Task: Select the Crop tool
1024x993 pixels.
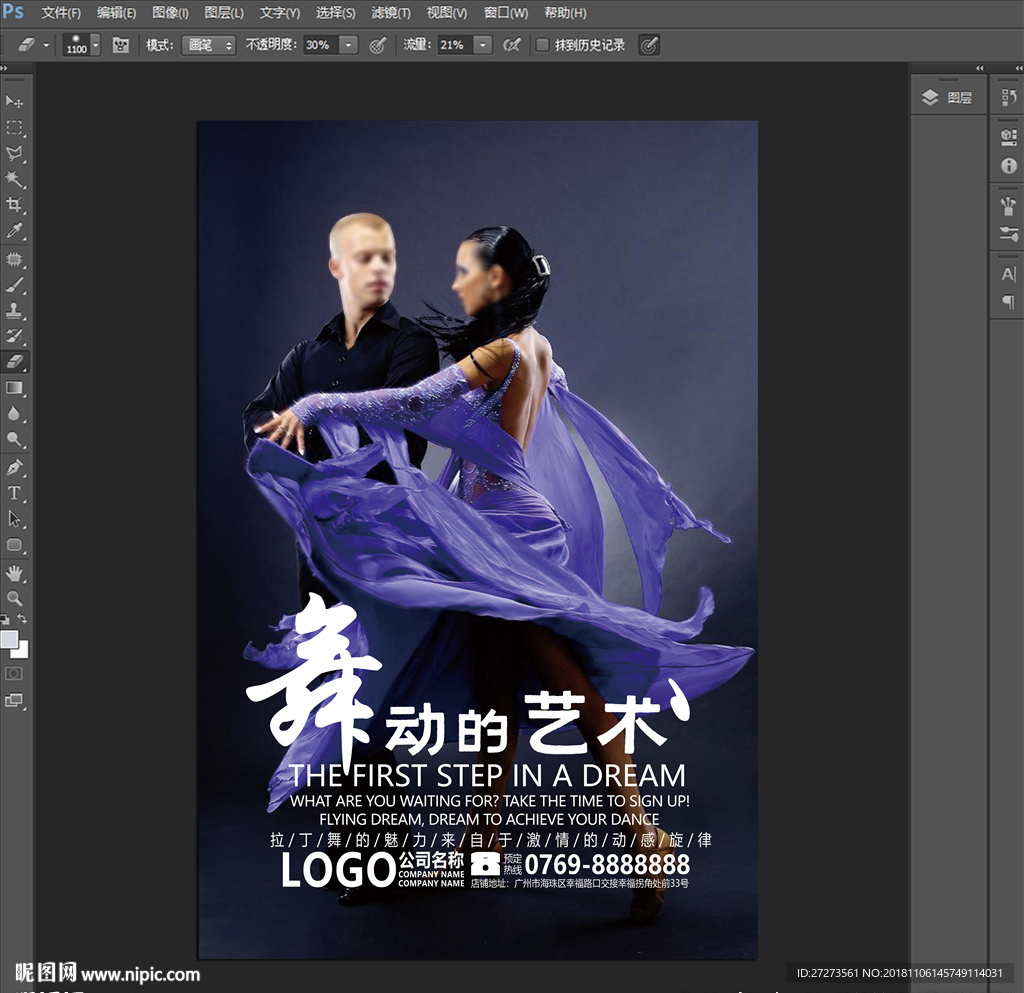Action: pyautogui.click(x=14, y=204)
